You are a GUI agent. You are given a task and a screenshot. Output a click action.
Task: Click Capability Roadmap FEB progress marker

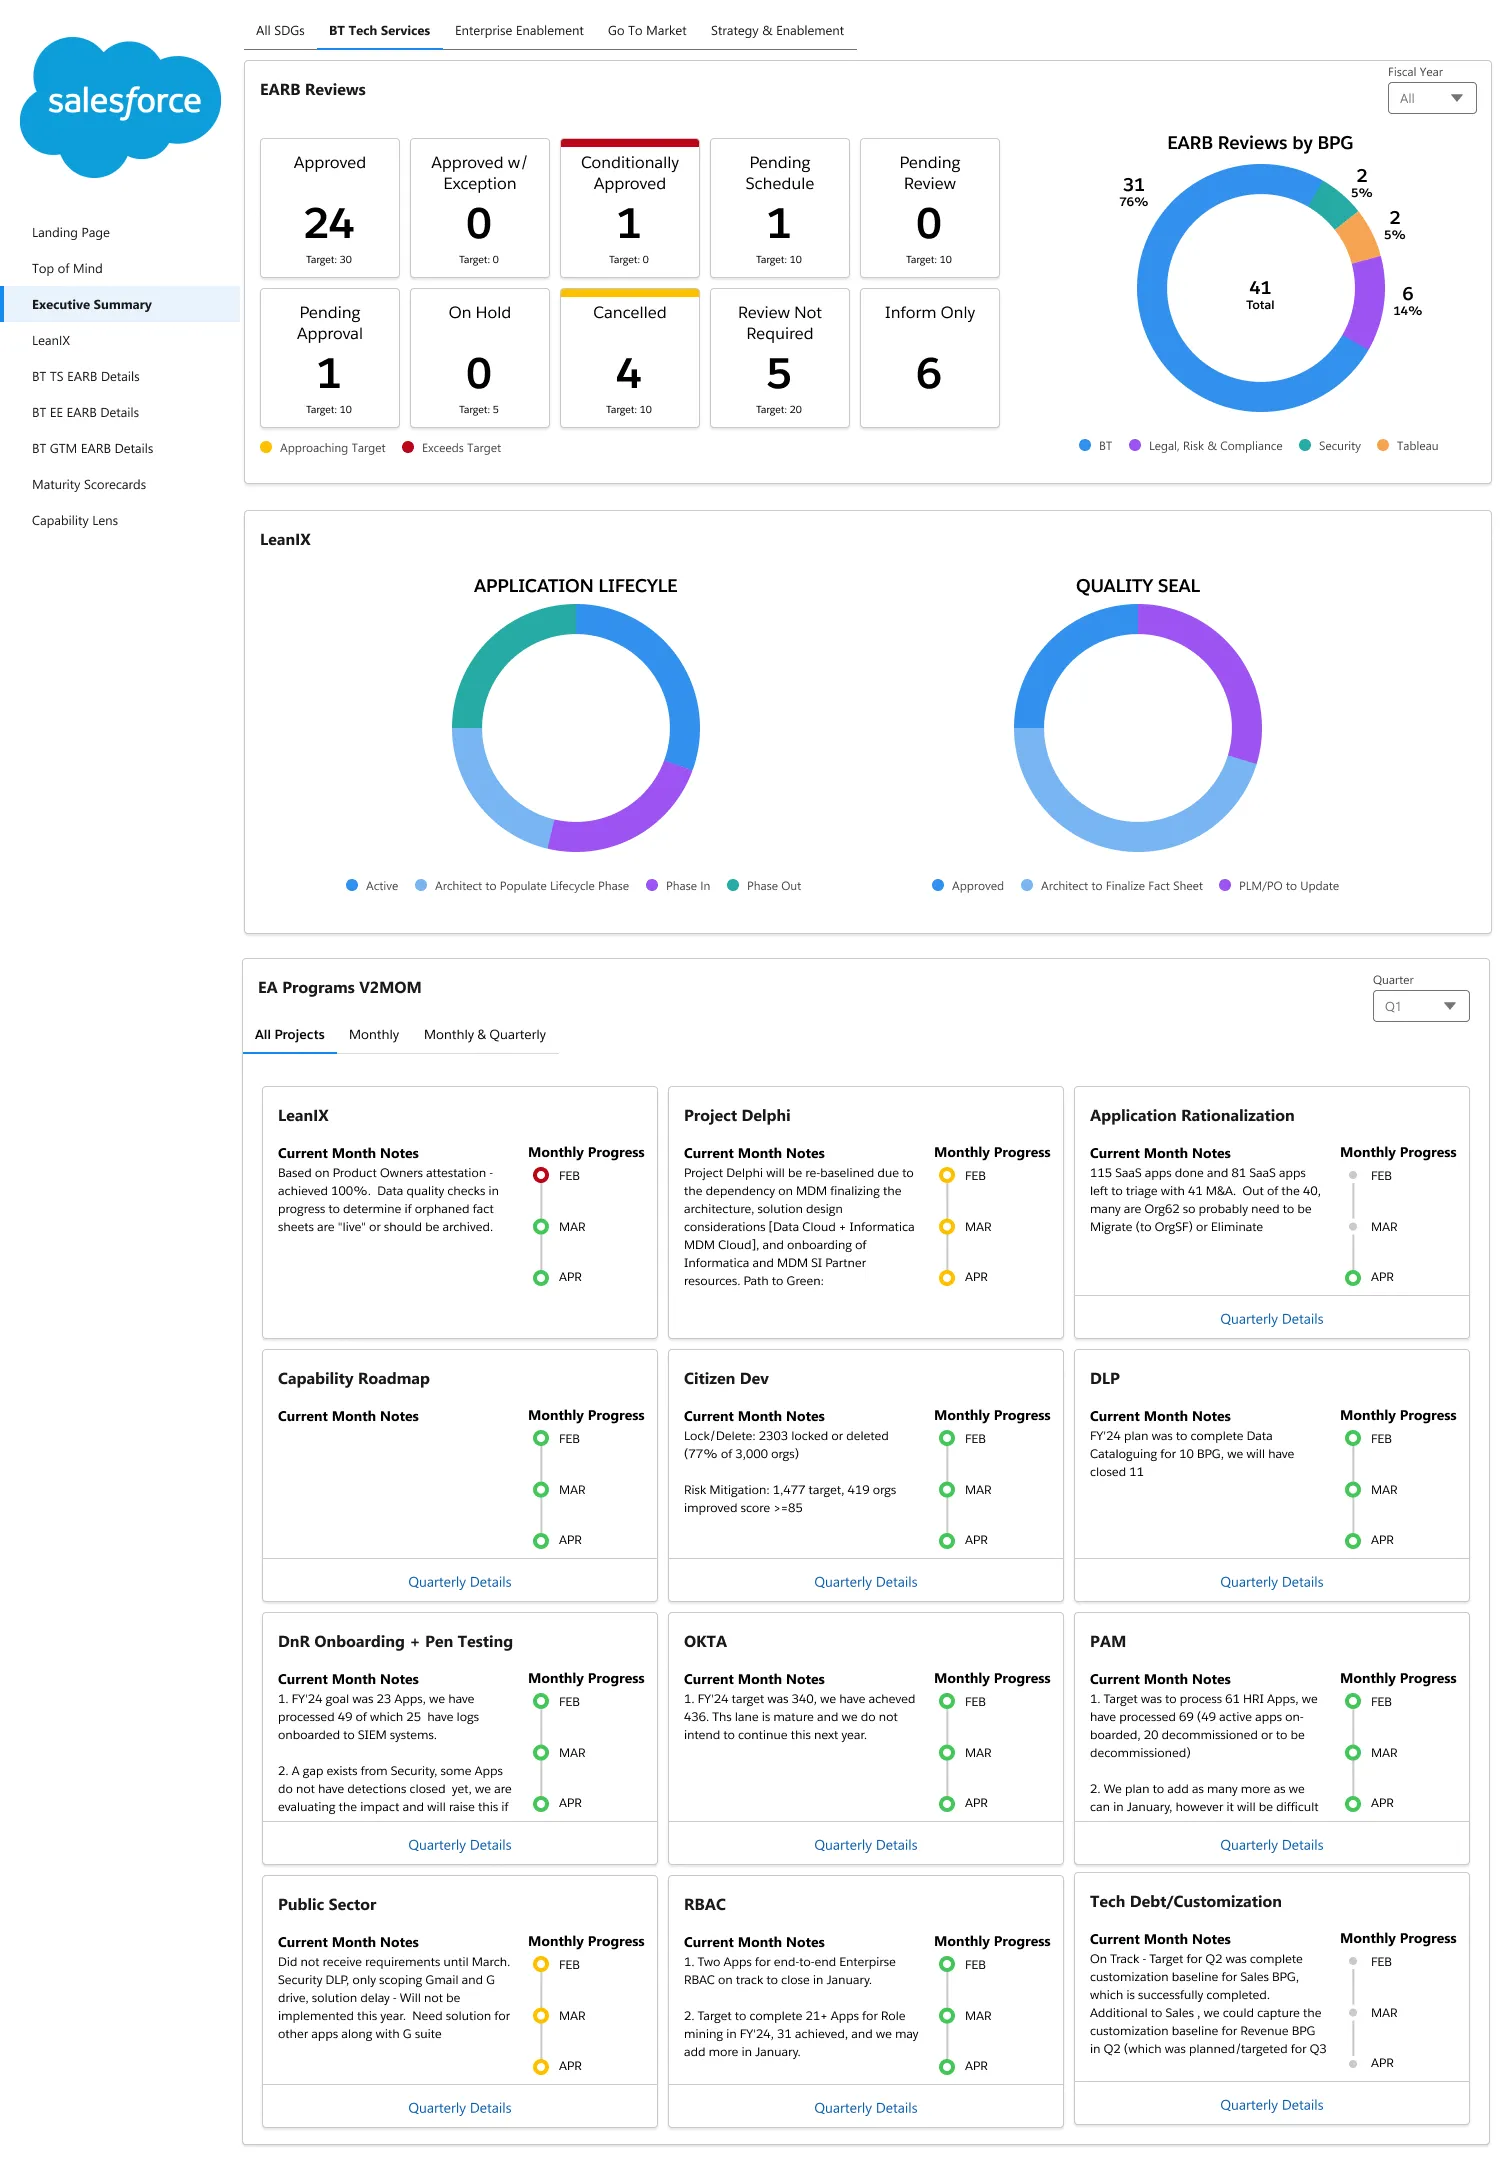click(541, 1439)
